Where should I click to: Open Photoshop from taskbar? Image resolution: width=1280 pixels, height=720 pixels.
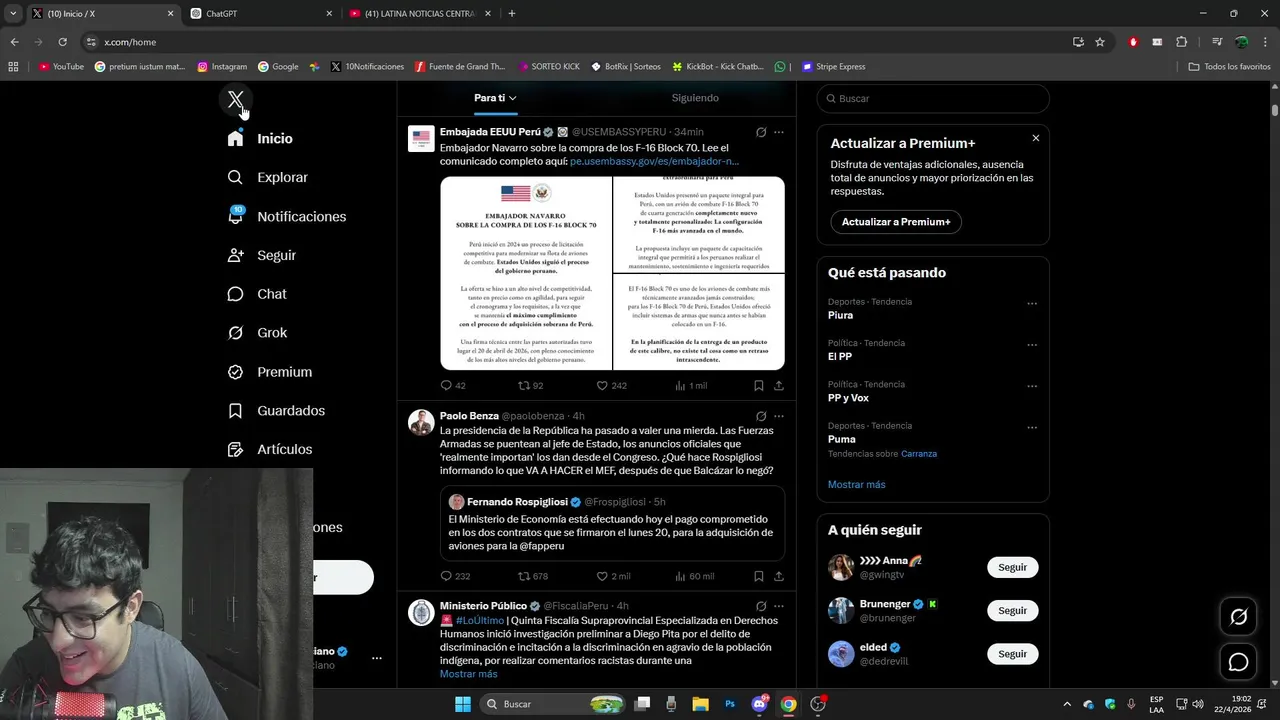tap(730, 704)
